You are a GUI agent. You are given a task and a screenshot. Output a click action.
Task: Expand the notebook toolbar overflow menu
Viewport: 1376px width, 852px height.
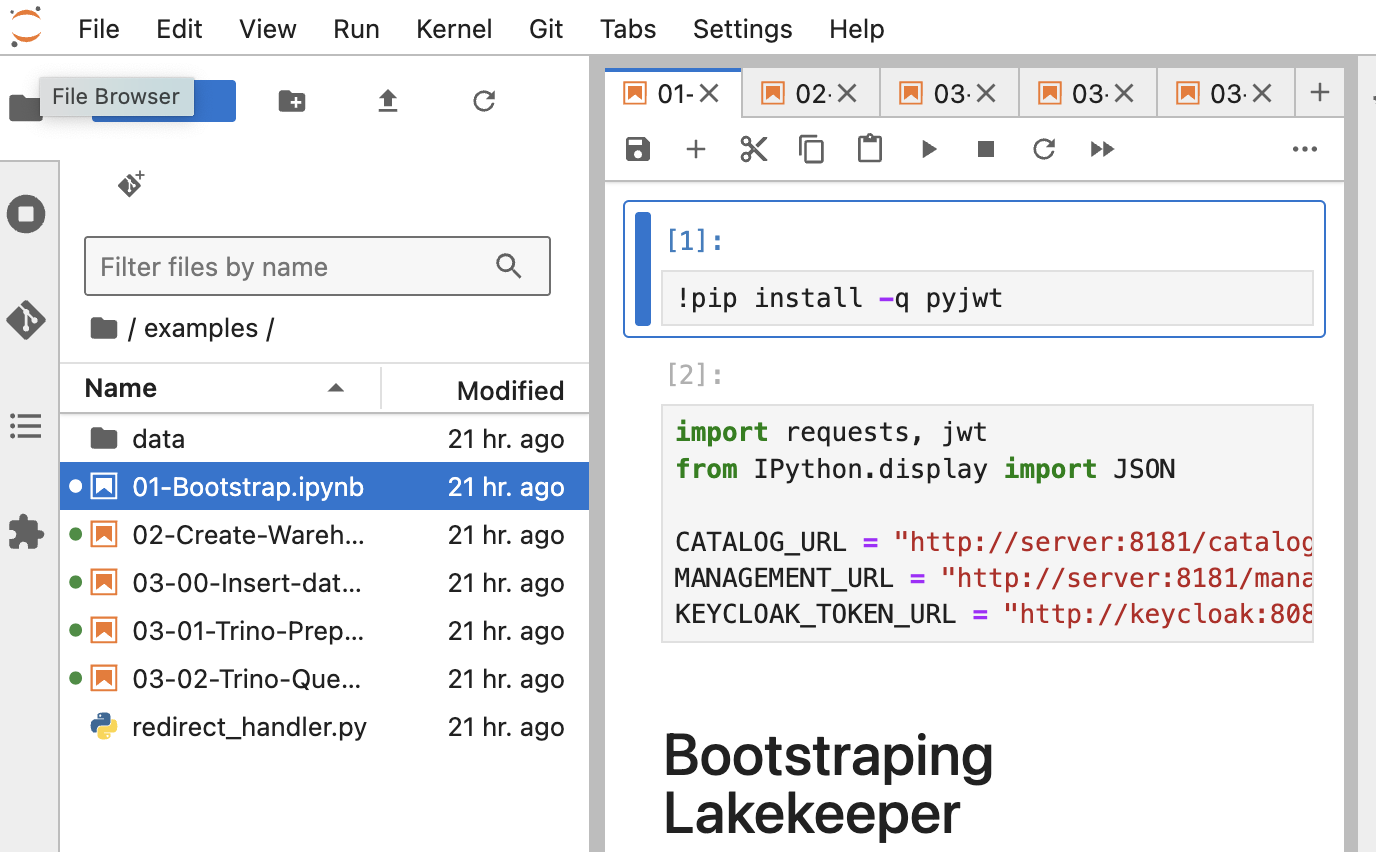(1305, 149)
